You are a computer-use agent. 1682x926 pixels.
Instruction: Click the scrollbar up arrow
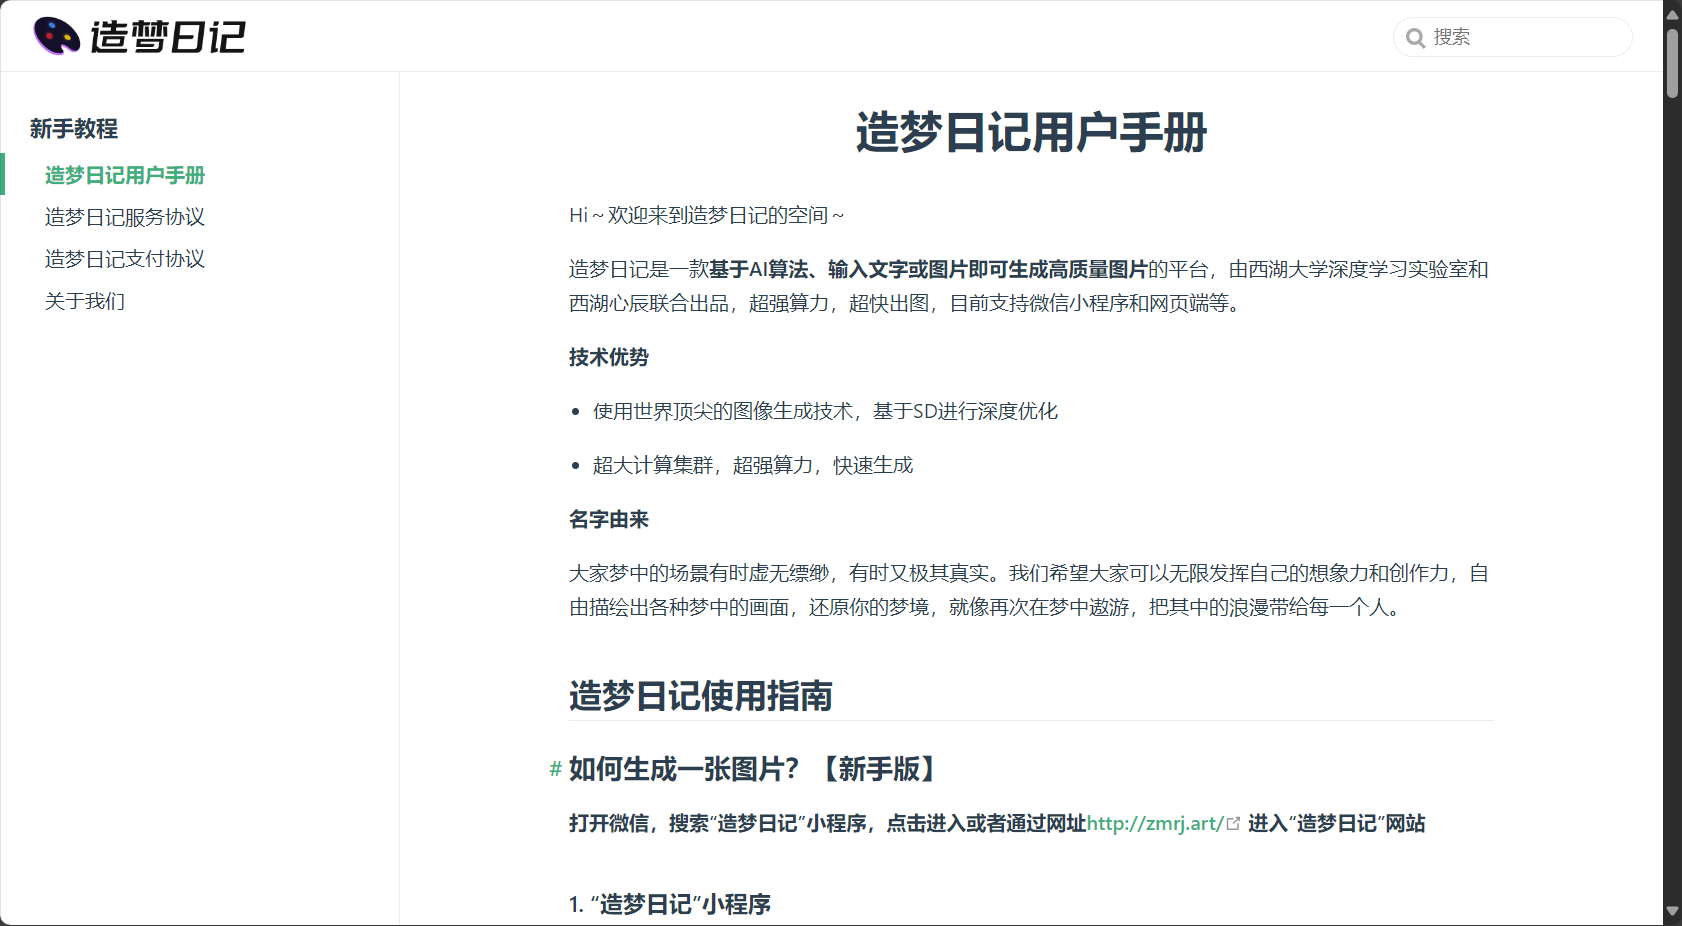click(1672, 14)
